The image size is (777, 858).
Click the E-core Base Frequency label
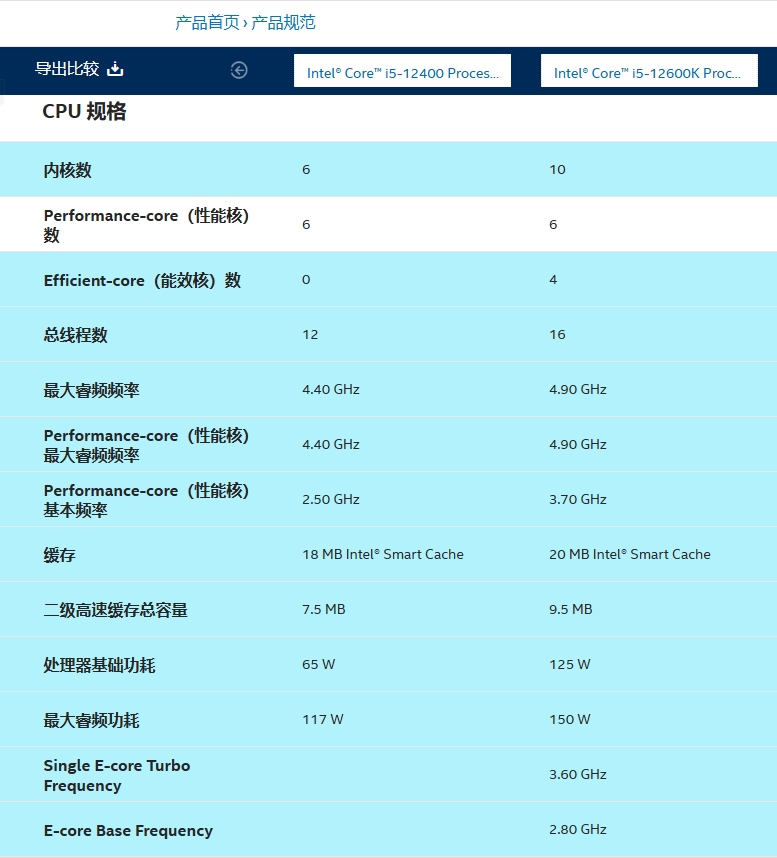tap(128, 831)
